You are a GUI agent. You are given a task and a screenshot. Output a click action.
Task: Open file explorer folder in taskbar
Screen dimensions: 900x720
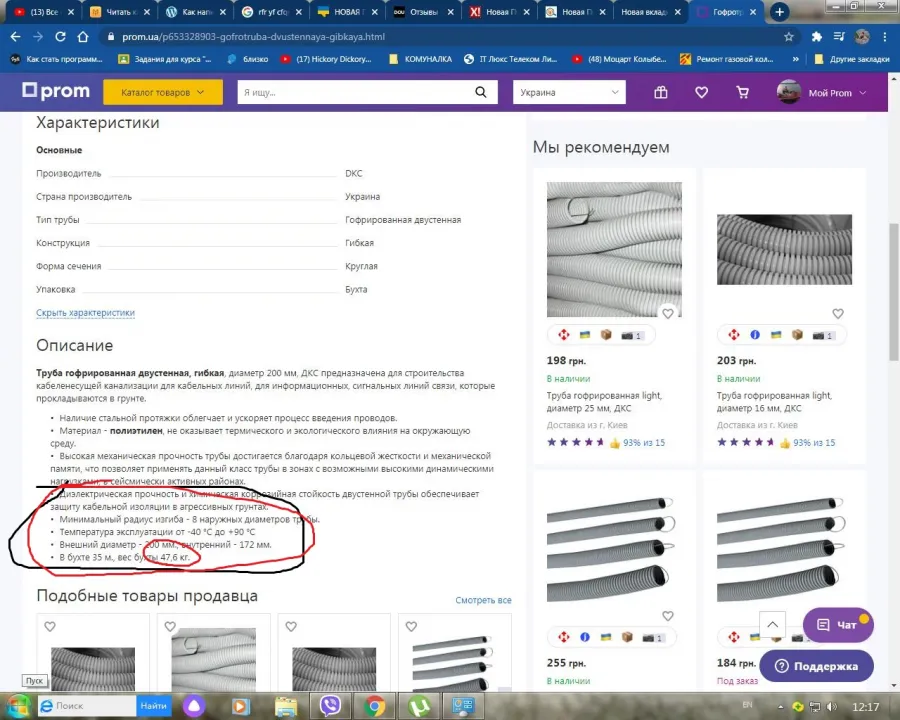286,706
